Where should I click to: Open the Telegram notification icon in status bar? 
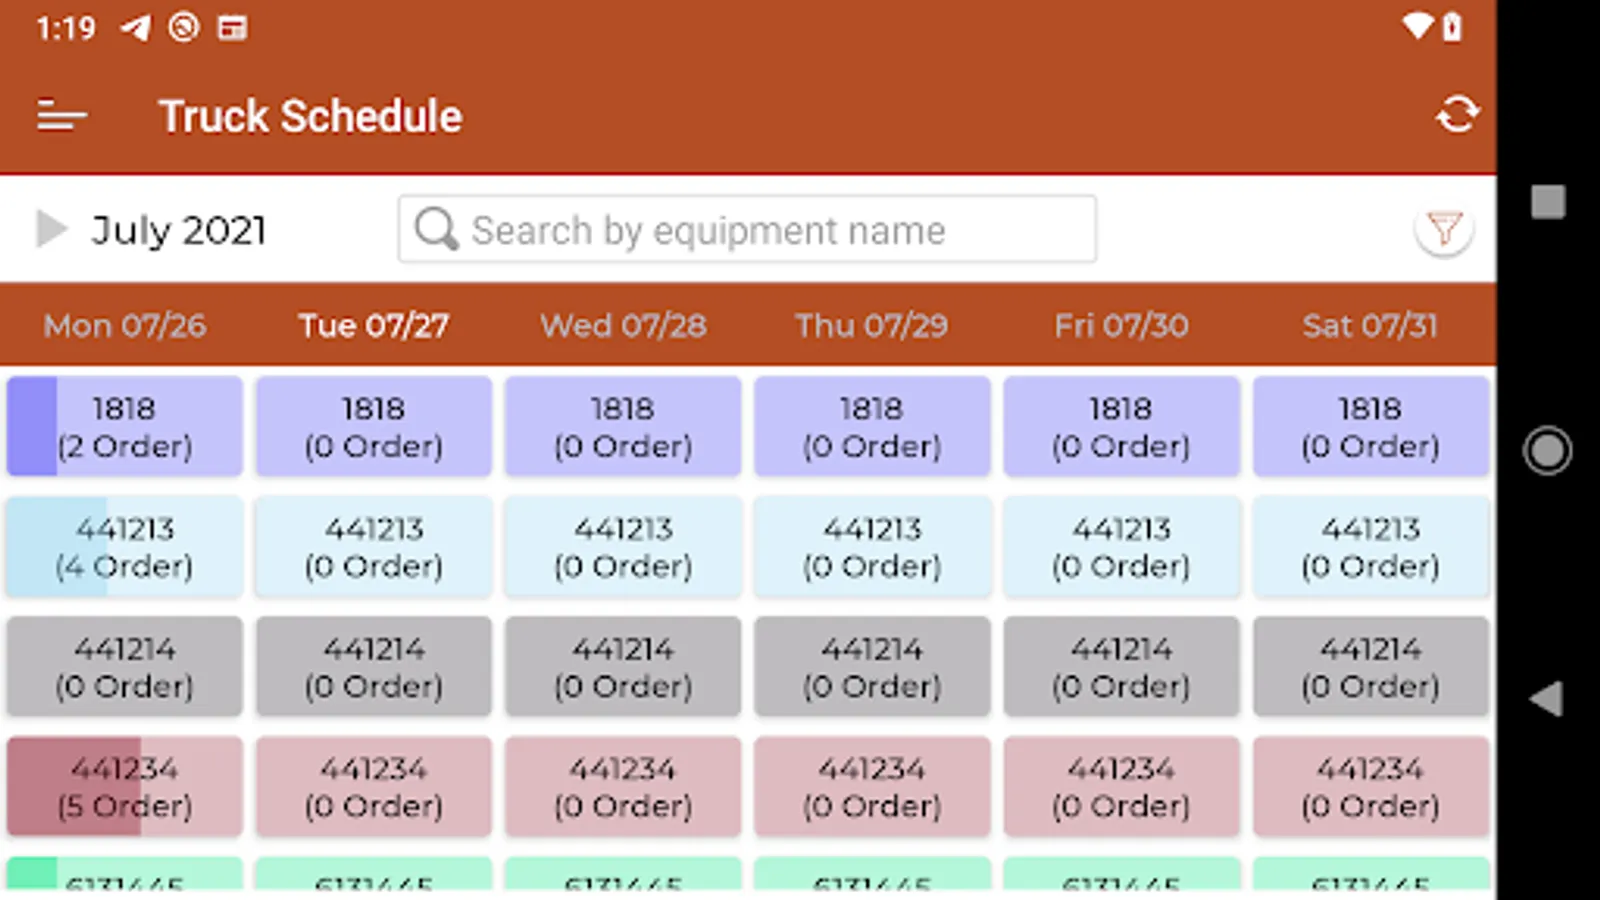135,28
